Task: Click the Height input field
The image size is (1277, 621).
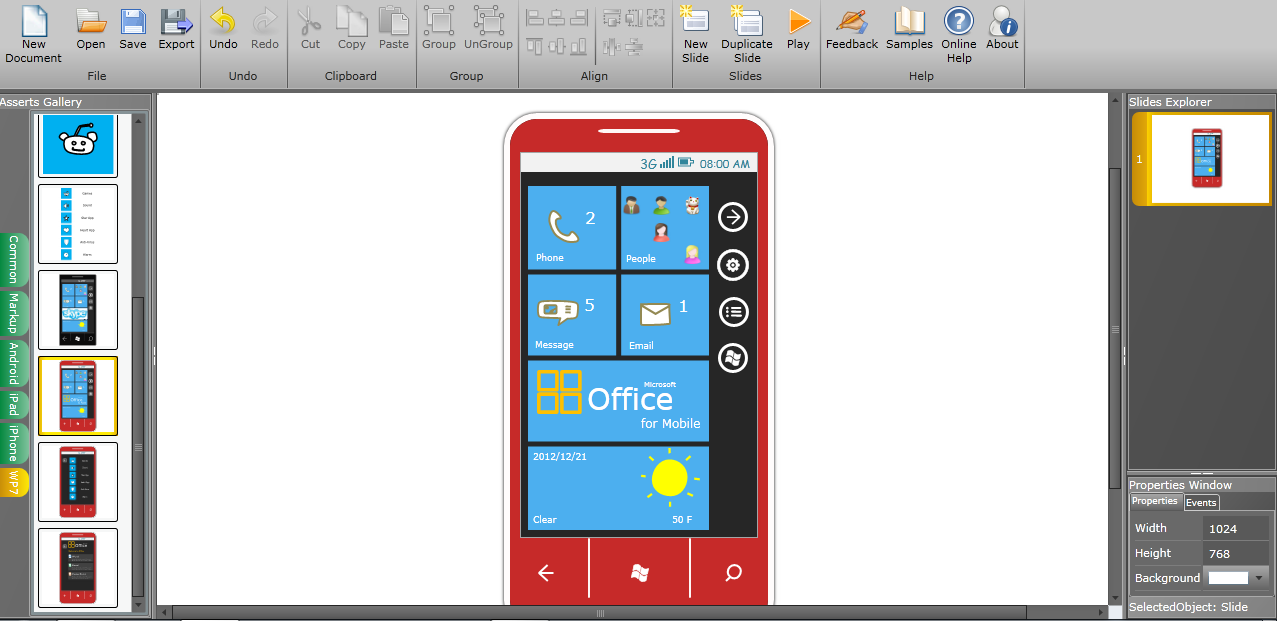Action: pos(1236,553)
